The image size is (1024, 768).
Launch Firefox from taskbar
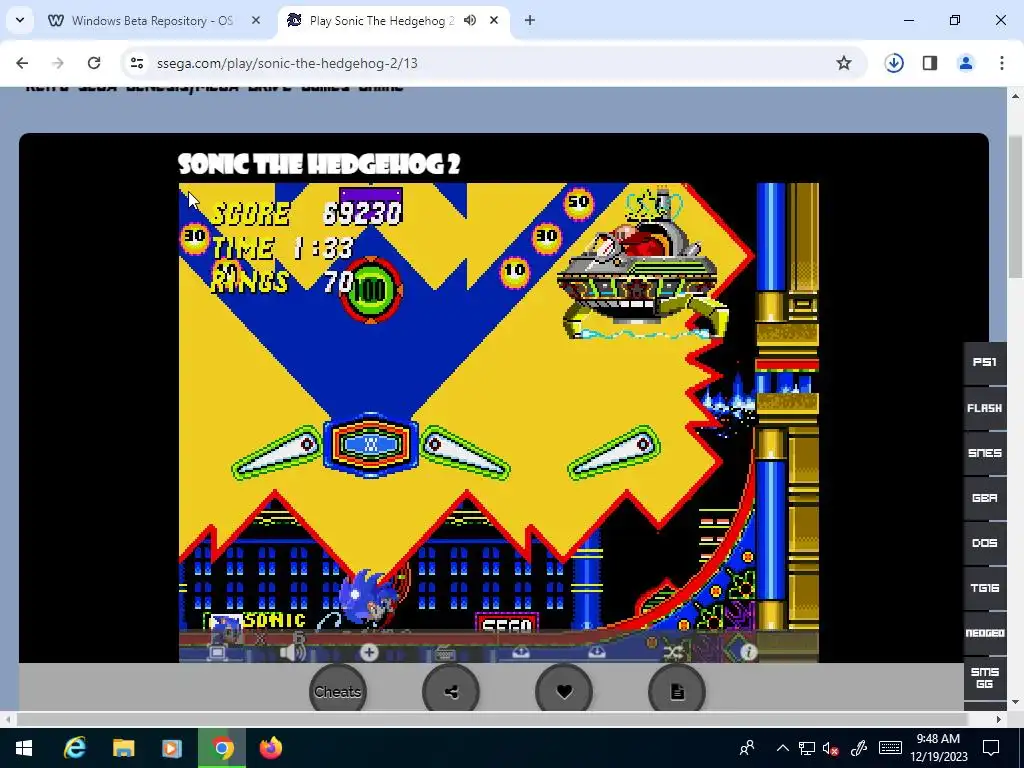[x=270, y=748]
